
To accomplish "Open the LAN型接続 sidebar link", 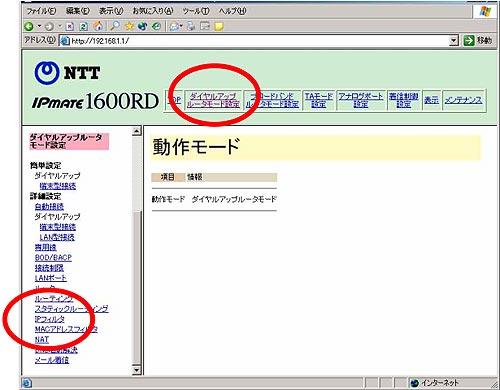I will pos(57,237).
